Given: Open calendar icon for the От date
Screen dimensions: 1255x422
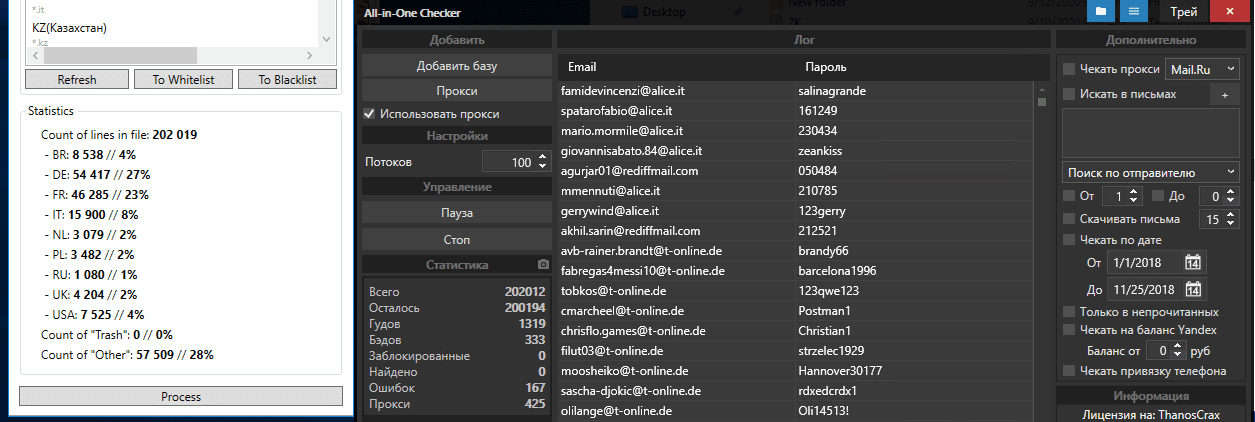Looking at the screenshot, I should 1192,263.
